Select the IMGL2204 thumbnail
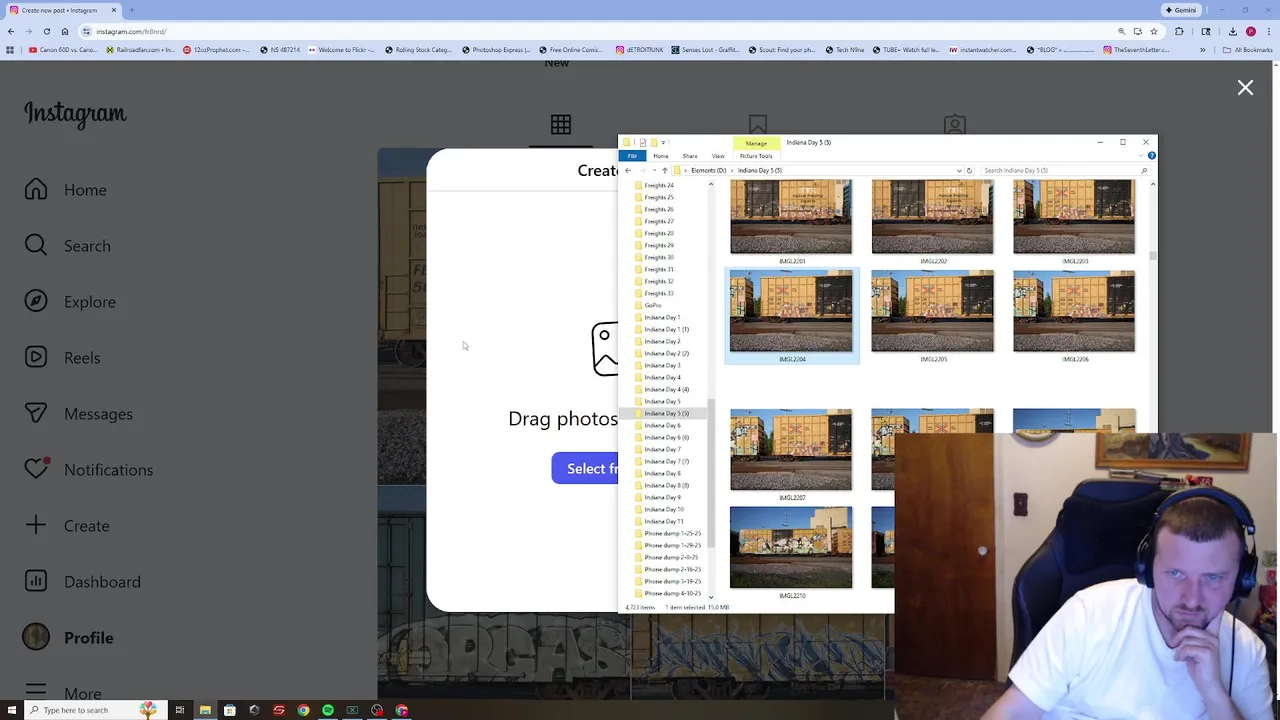The image size is (1280, 720). [x=791, y=311]
